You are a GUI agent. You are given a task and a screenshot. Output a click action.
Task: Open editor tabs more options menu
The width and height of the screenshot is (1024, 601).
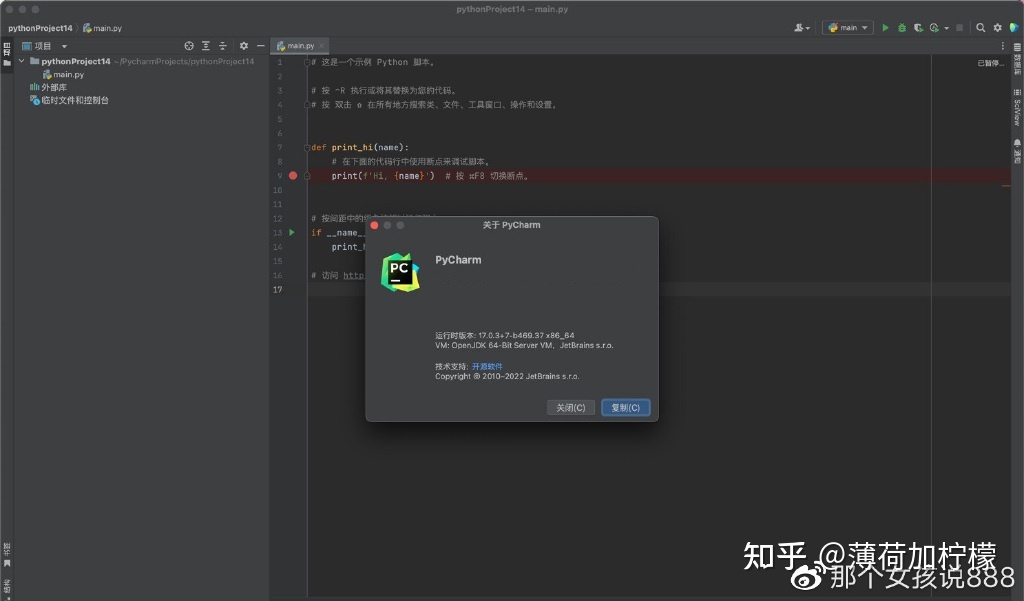coord(1002,46)
